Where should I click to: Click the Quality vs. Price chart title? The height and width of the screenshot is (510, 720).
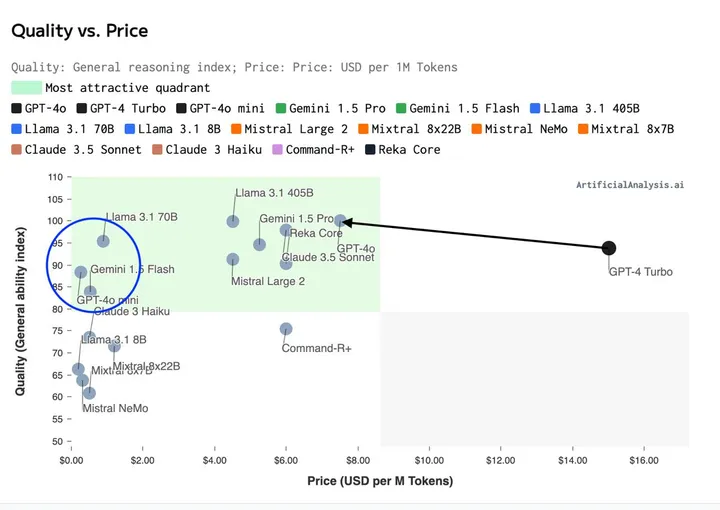pos(79,31)
